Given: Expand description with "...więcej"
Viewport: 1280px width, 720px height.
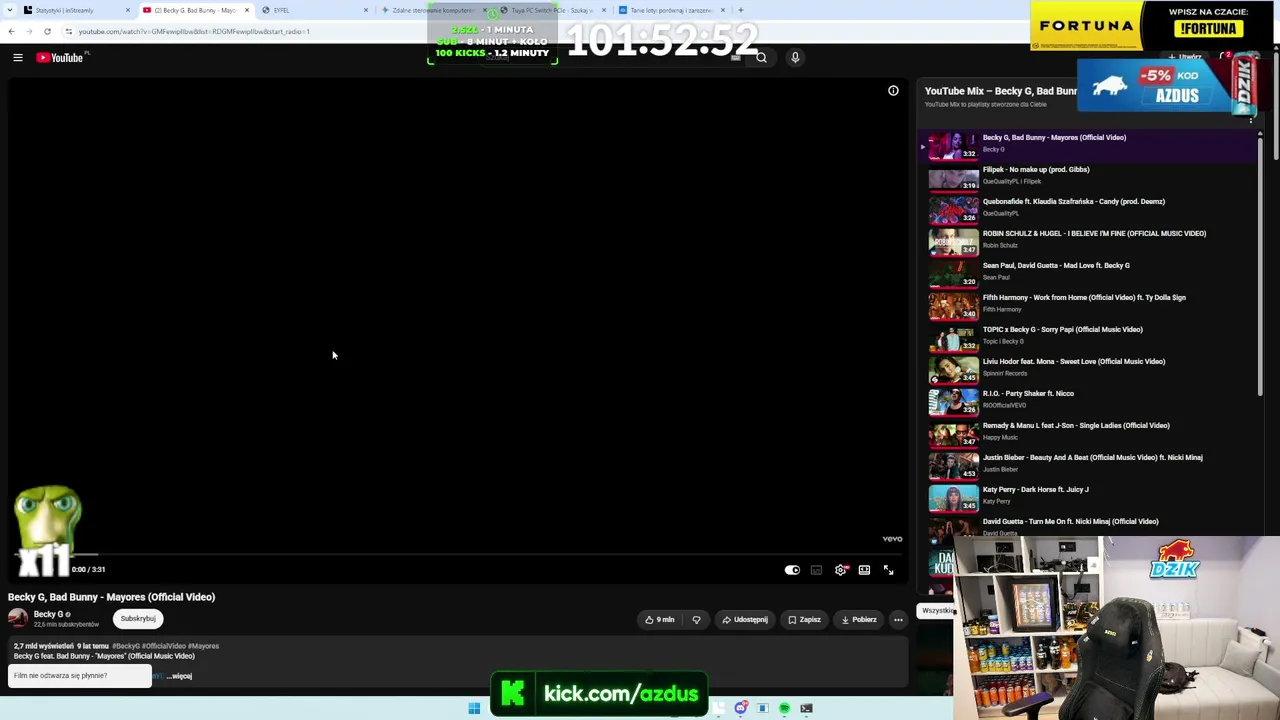Looking at the screenshot, I should point(179,676).
